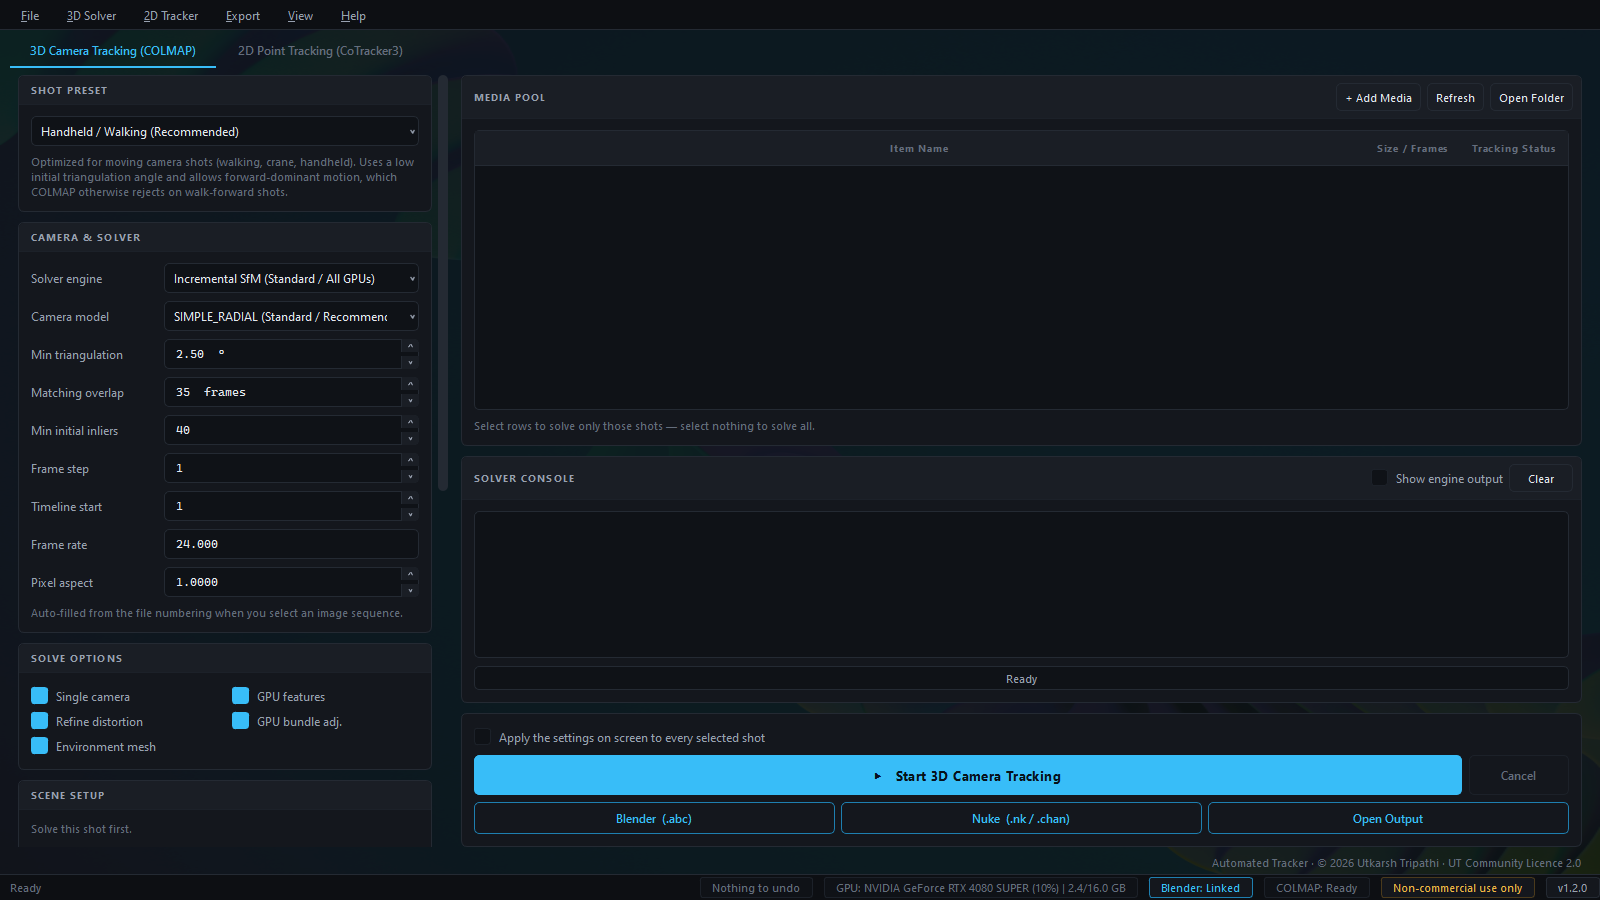The image size is (1600, 900).
Task: Increase Pixel aspect with up arrow
Action: click(x=410, y=574)
